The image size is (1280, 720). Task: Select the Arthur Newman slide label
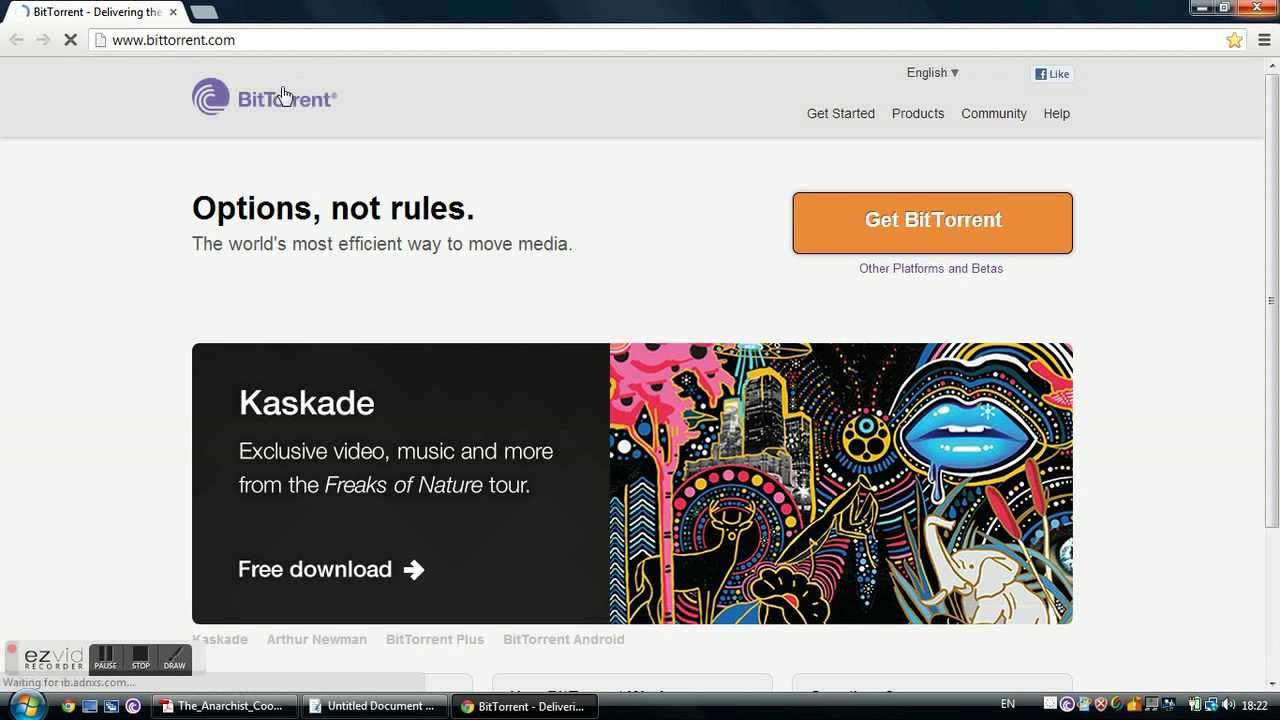[317, 640]
